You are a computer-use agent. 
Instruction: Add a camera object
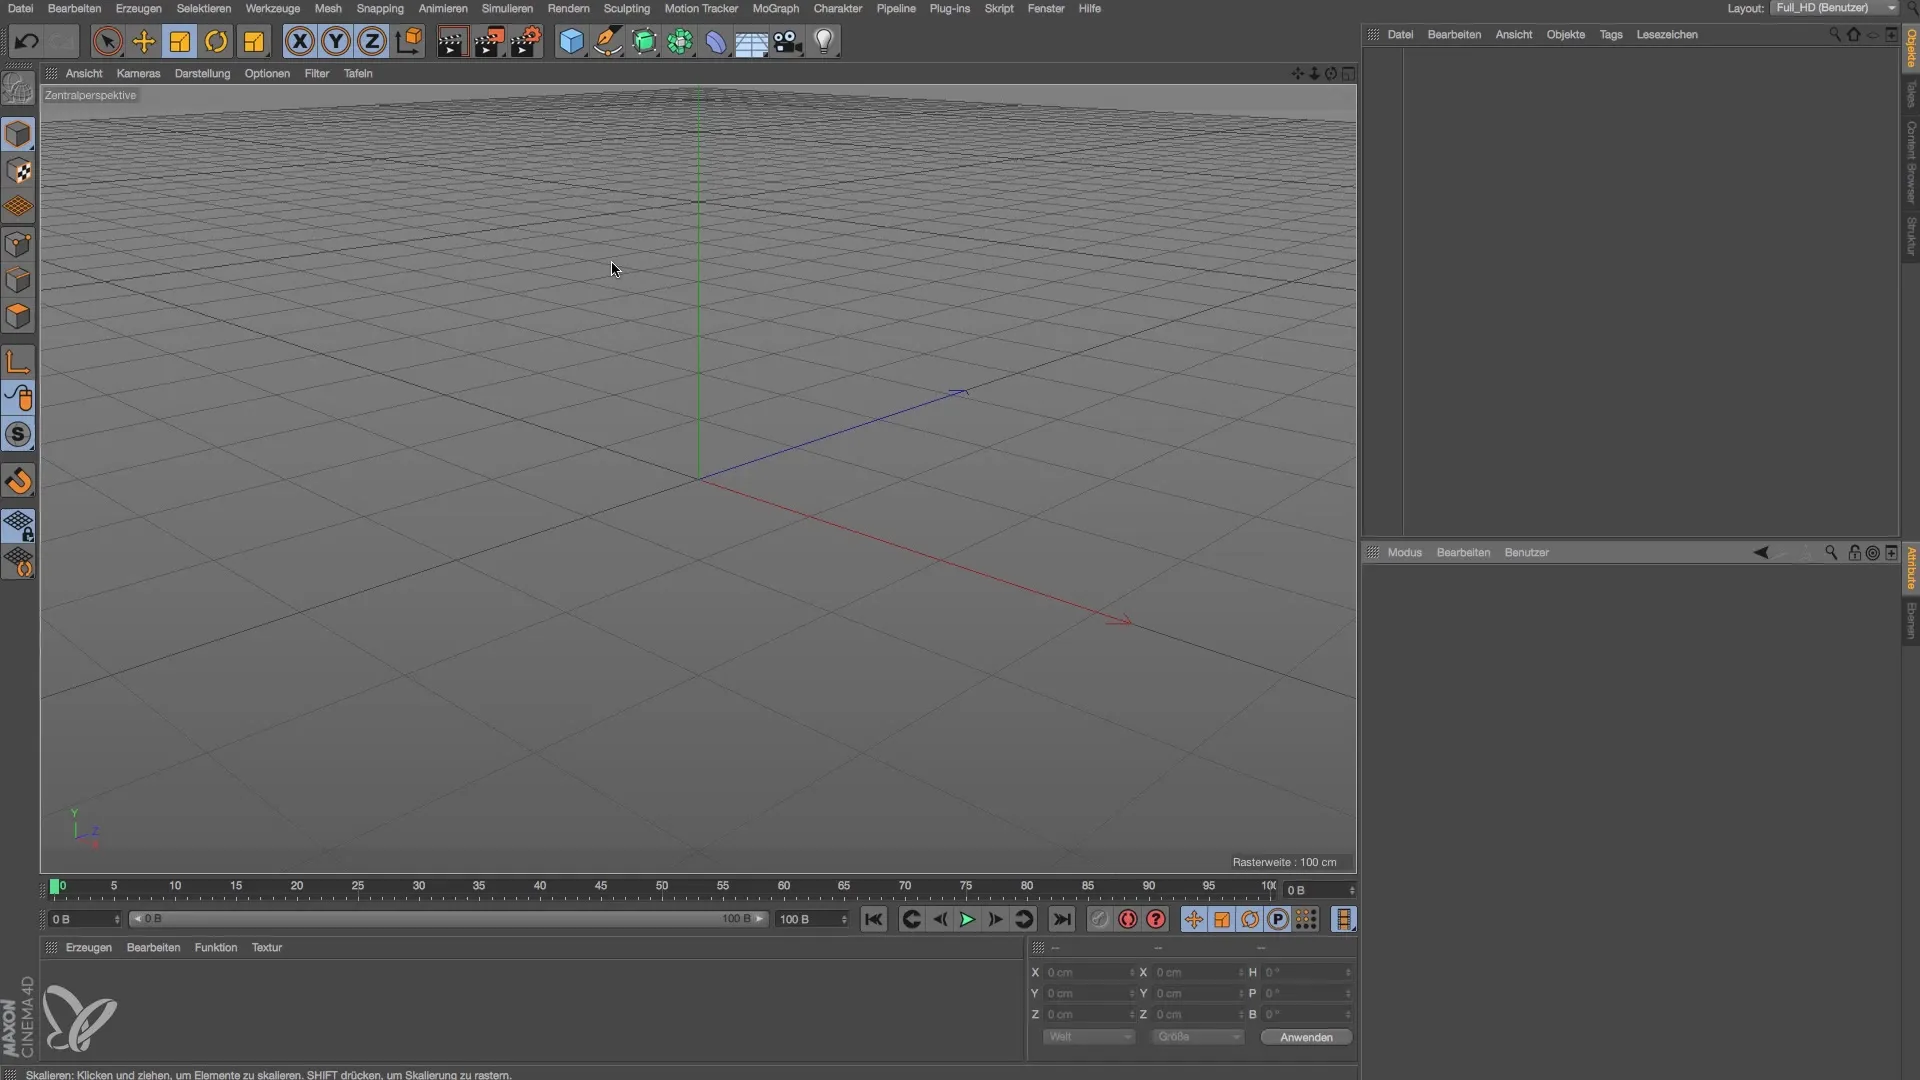[788, 41]
